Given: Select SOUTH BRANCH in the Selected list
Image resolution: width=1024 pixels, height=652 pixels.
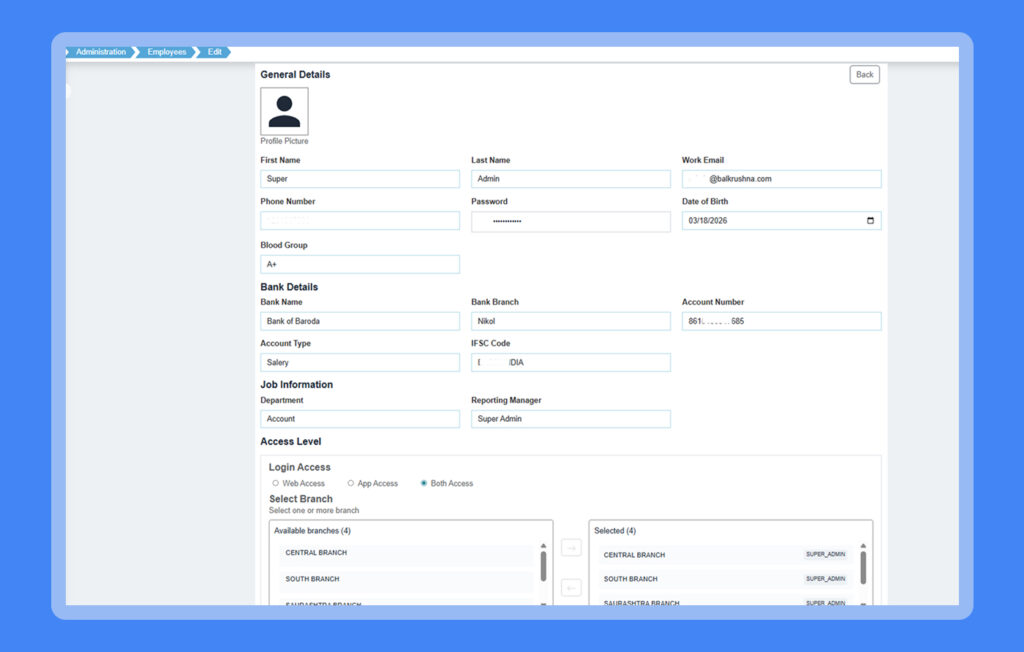Looking at the screenshot, I should (725, 579).
